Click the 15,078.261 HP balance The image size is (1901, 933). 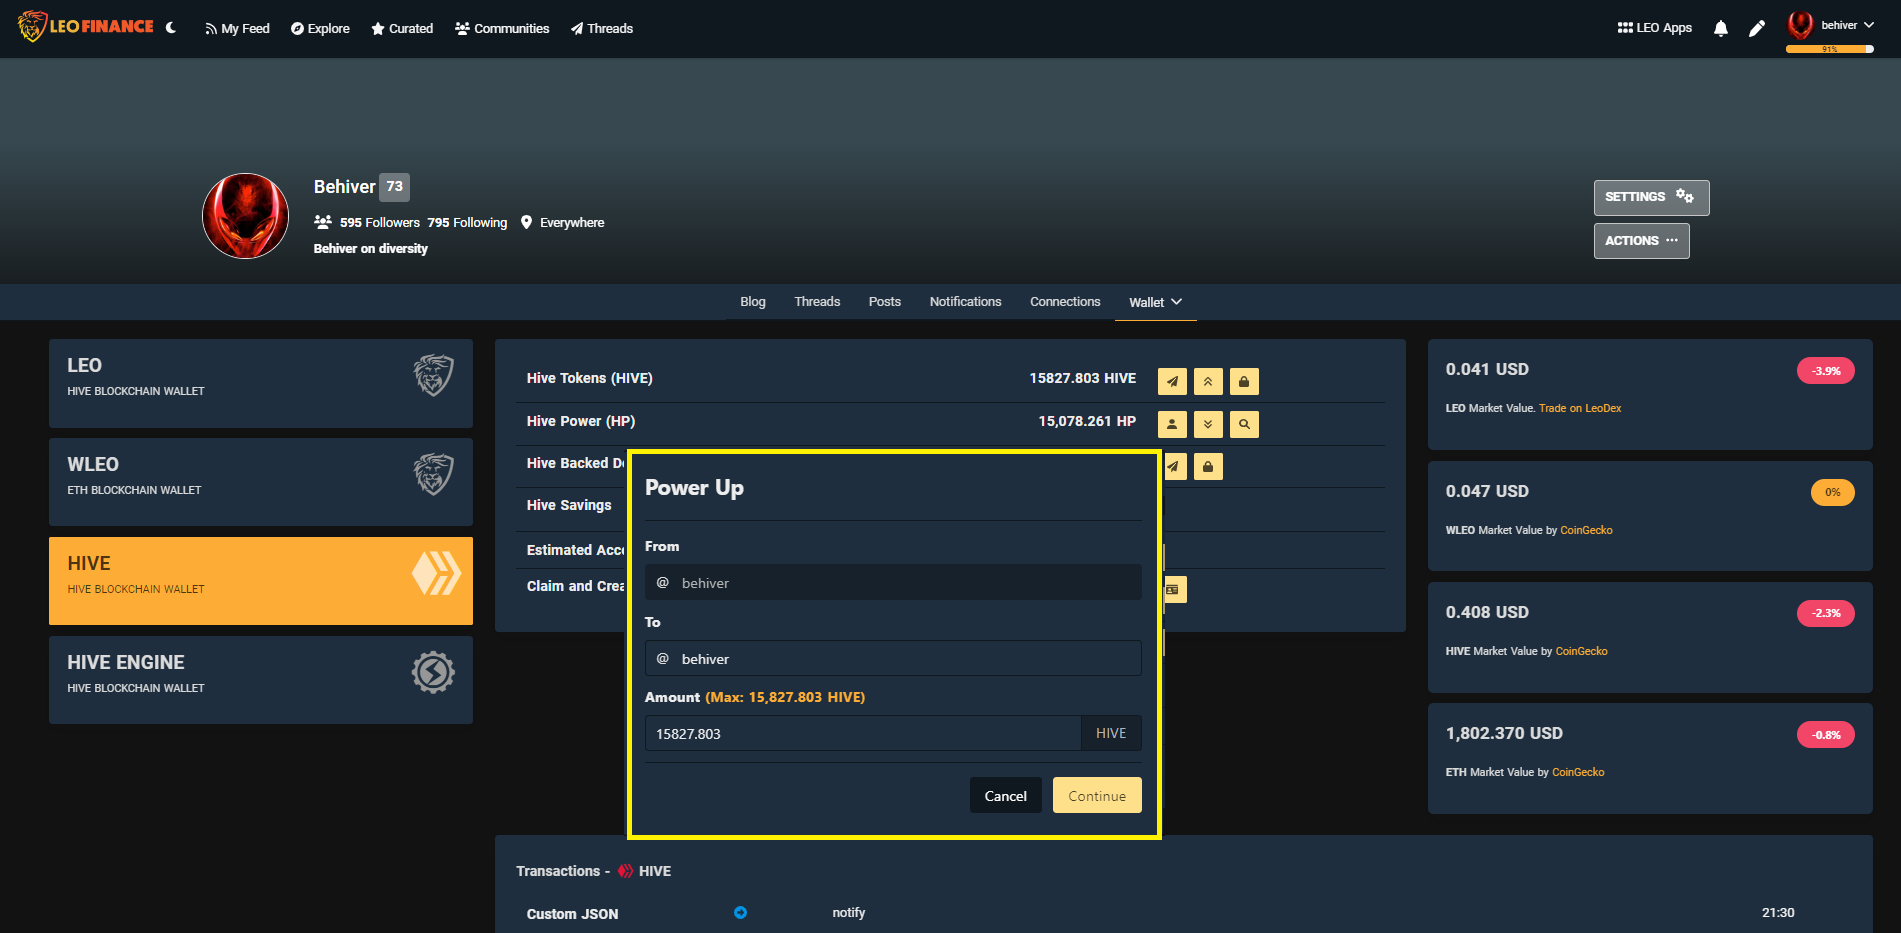tap(1087, 421)
